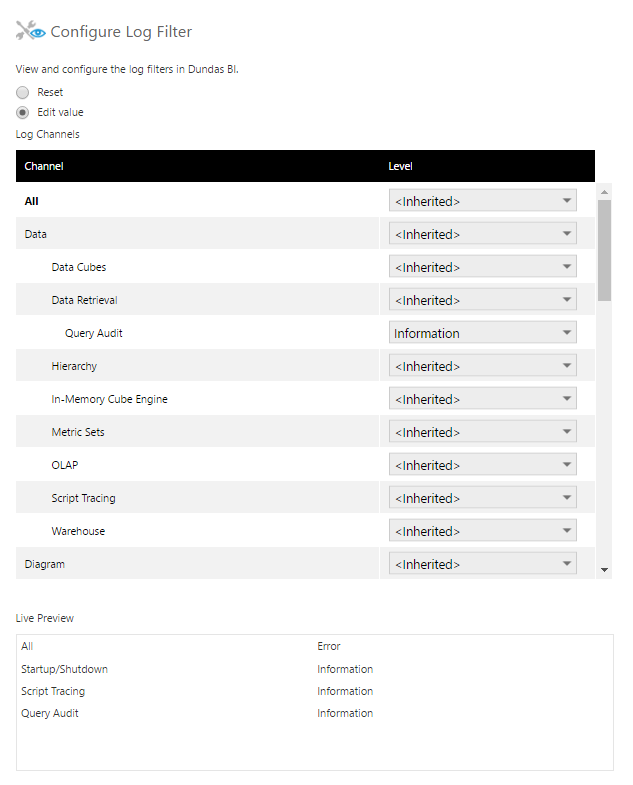Click the scroll down arrow of channel list
The width and height of the screenshot is (633, 785).
tap(604, 569)
